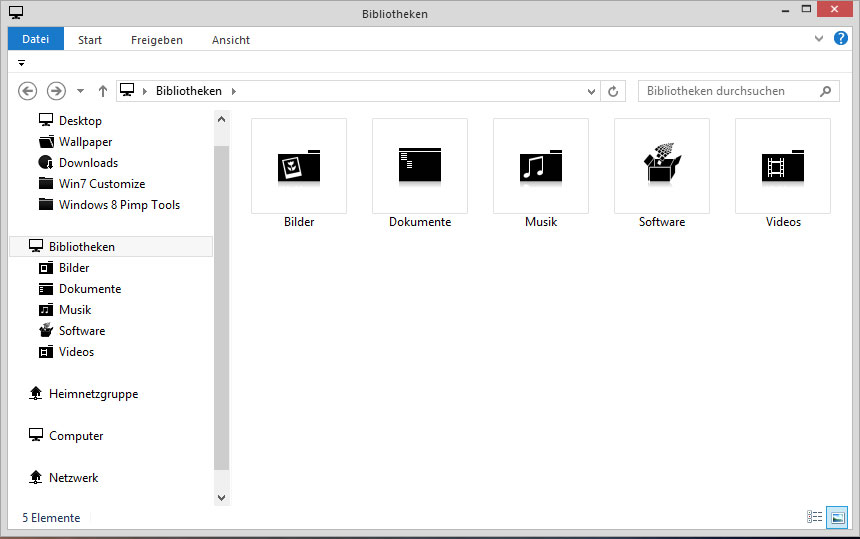Click the Dokumente icon in navigation tree

click(x=46, y=288)
